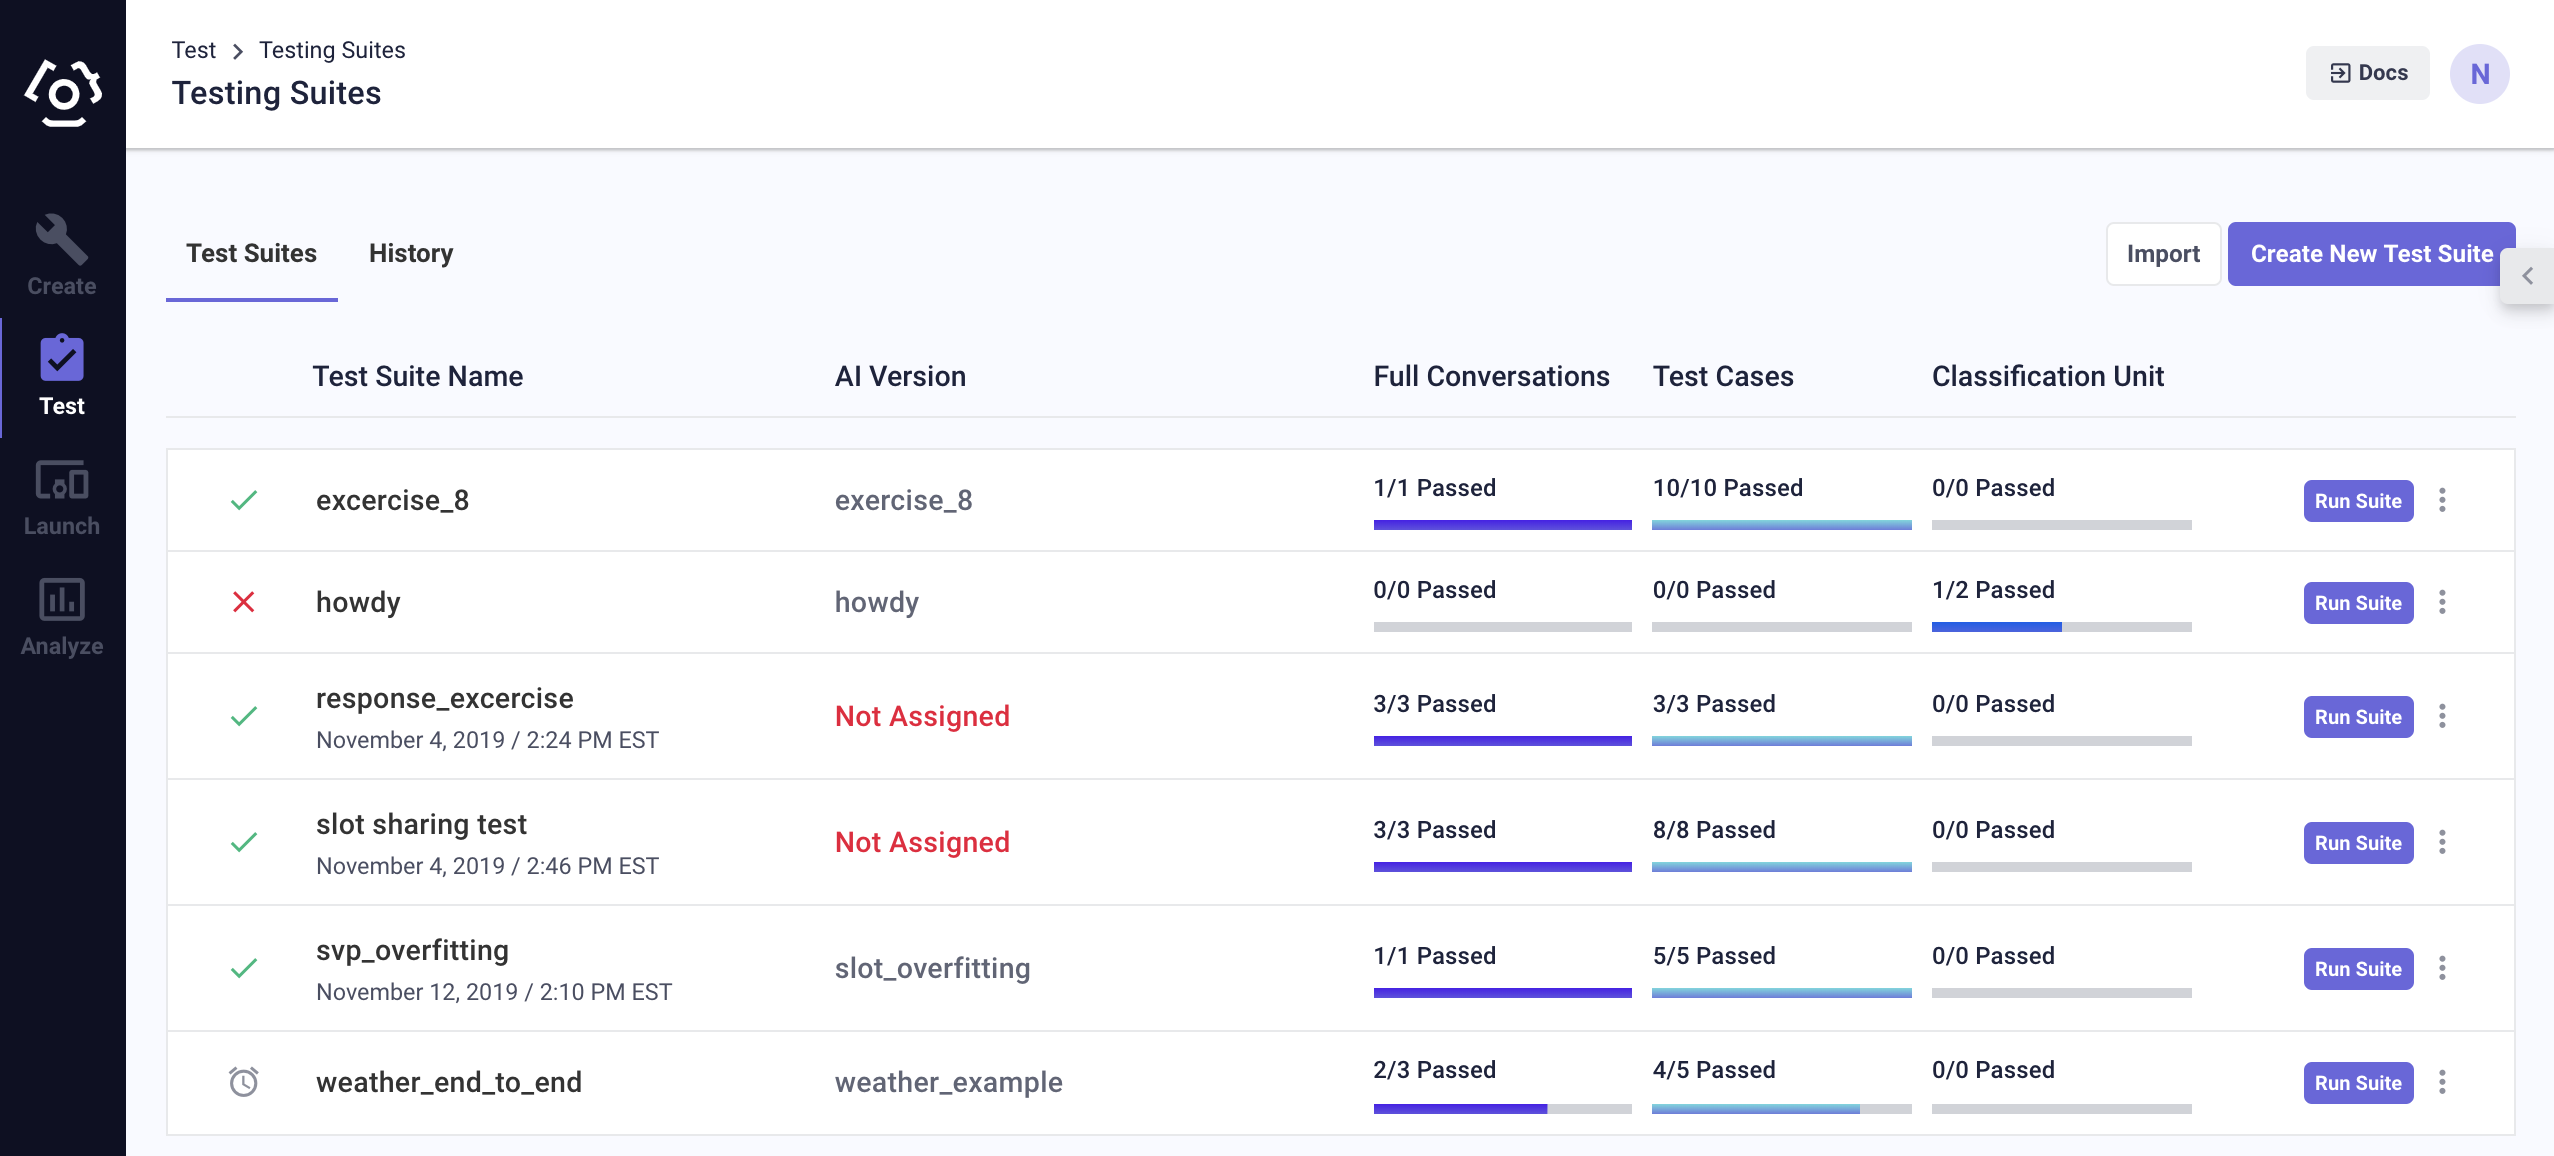
Task: Open the excercise_8 test suite name
Action: pos(392,500)
